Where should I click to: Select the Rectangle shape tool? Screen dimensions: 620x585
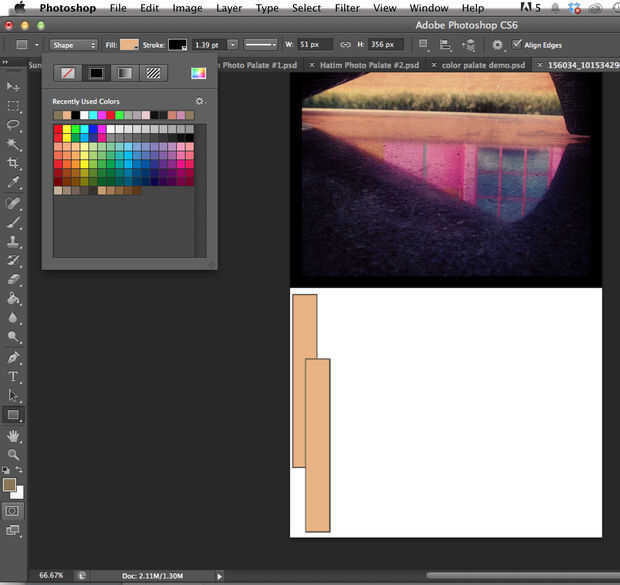(x=13, y=415)
